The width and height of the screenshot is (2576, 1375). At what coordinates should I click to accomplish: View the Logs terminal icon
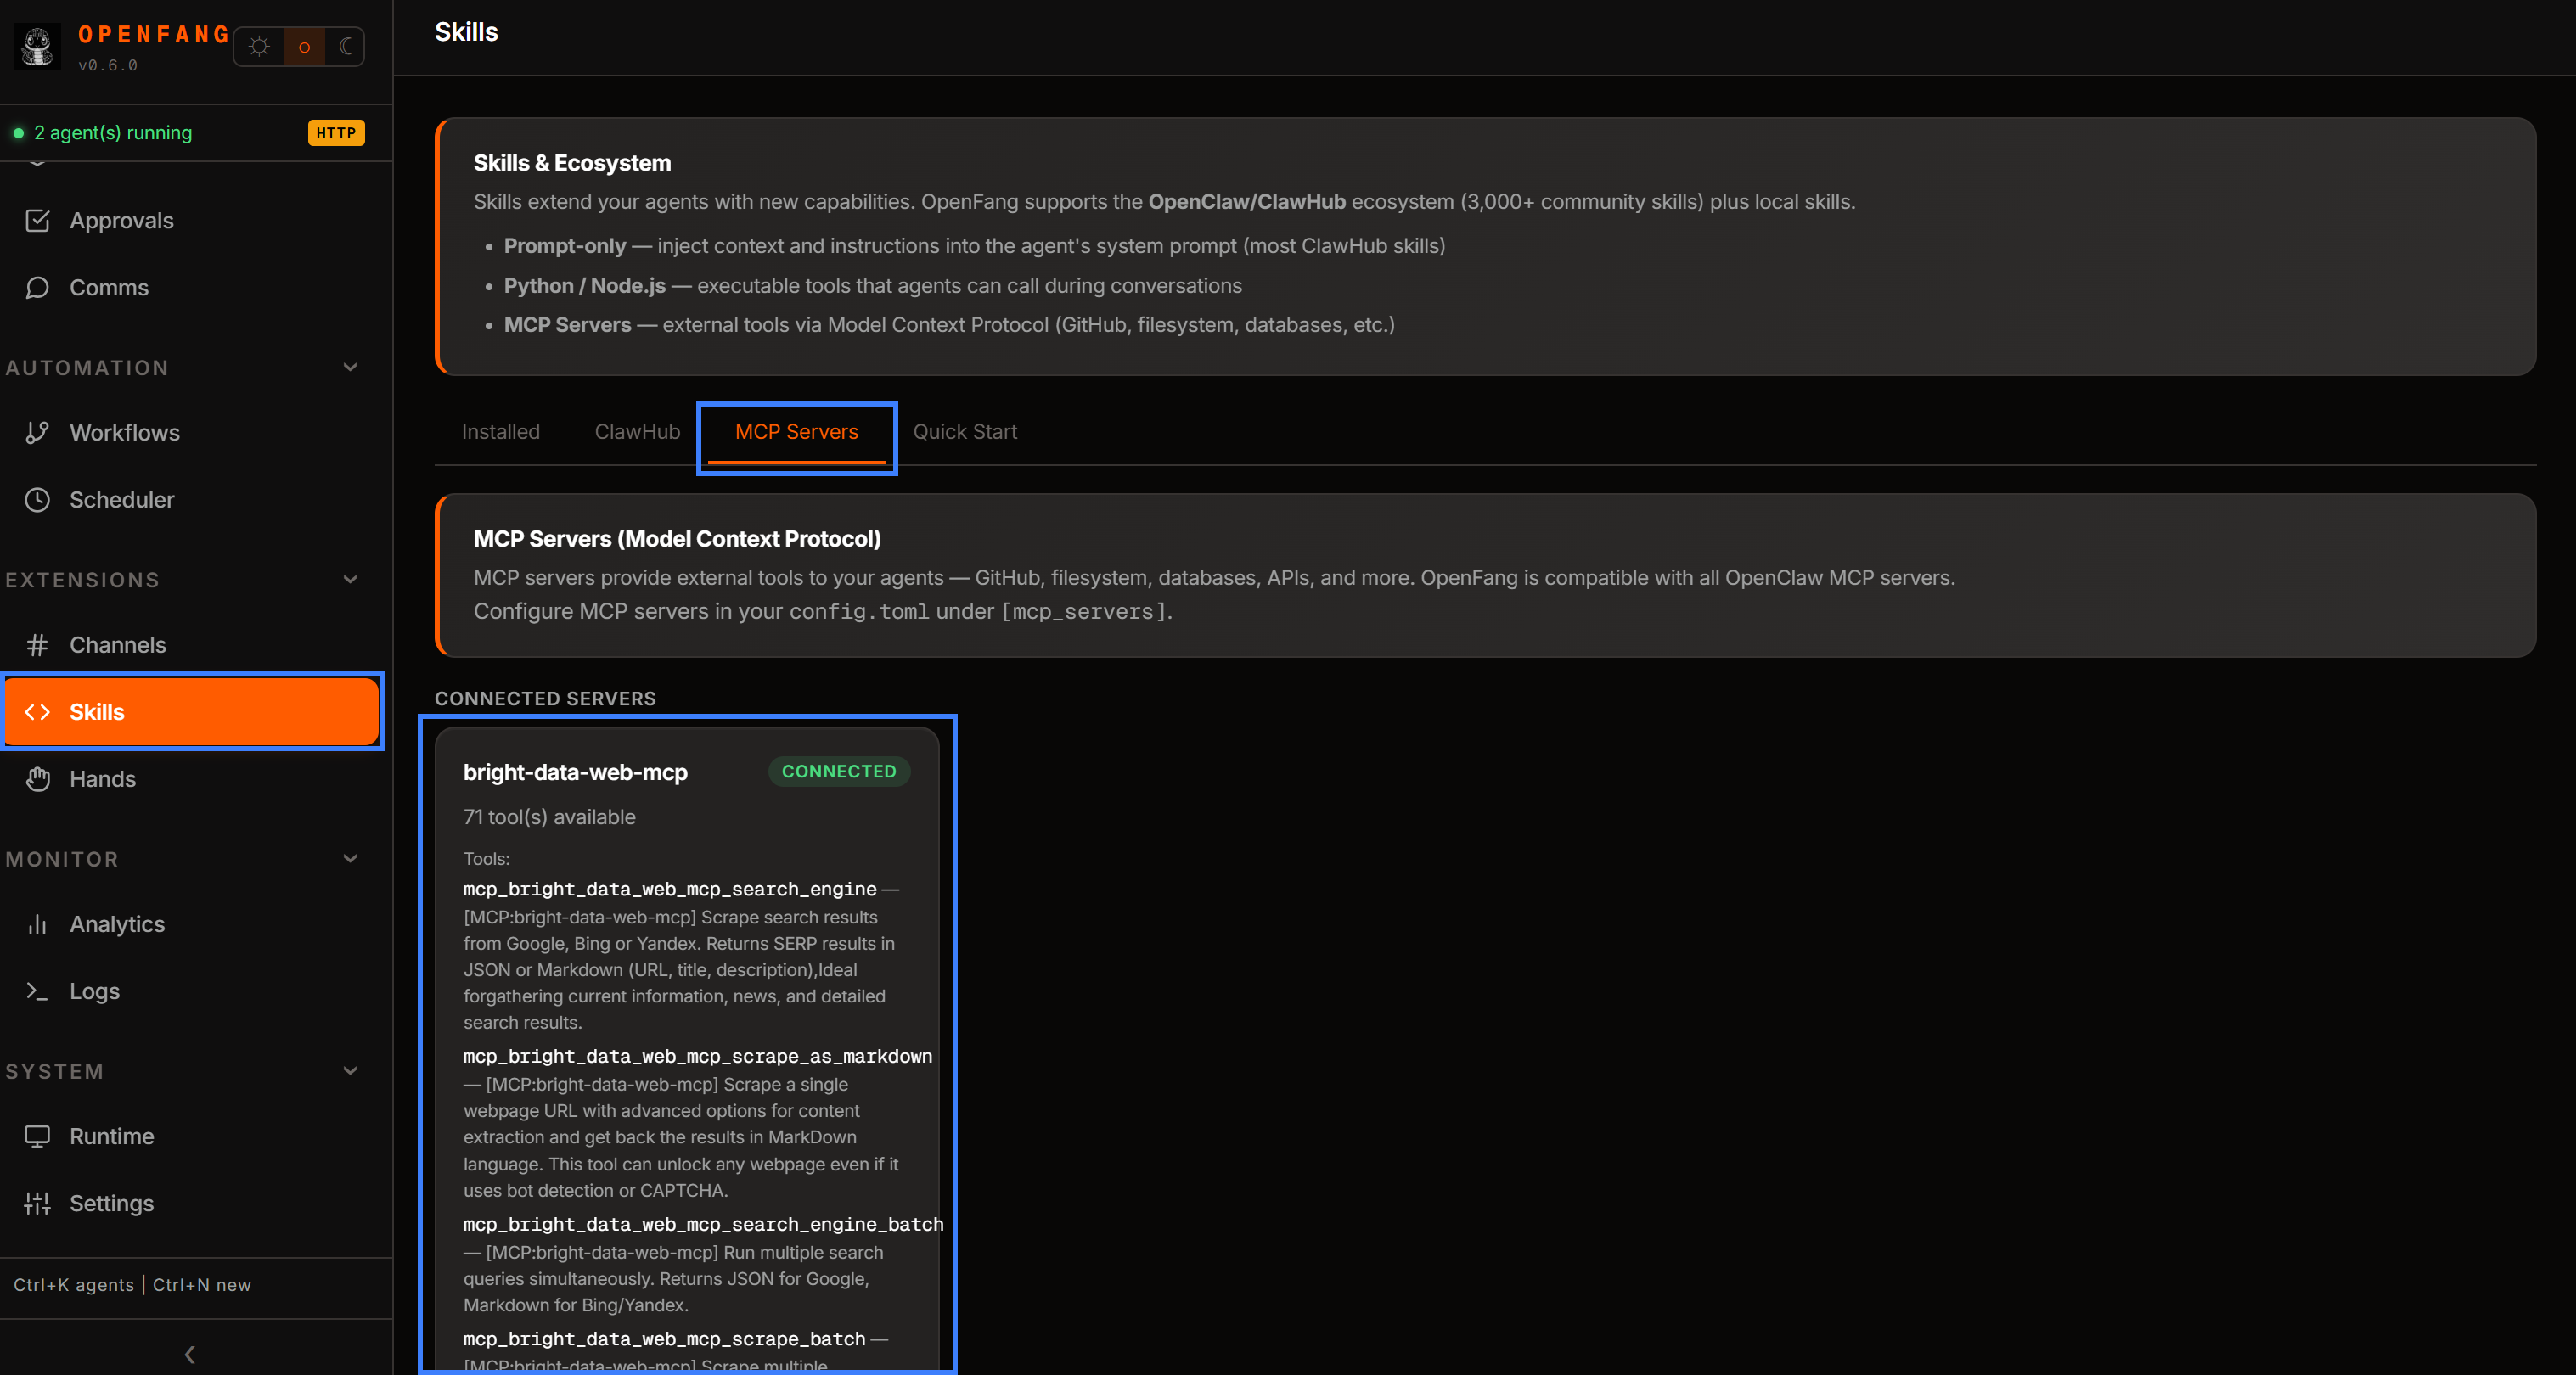38,991
